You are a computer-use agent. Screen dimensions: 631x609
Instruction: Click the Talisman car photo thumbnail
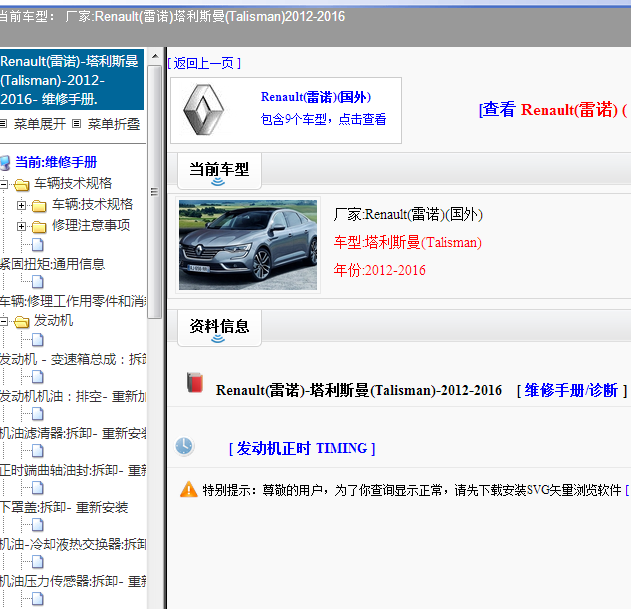coord(247,245)
